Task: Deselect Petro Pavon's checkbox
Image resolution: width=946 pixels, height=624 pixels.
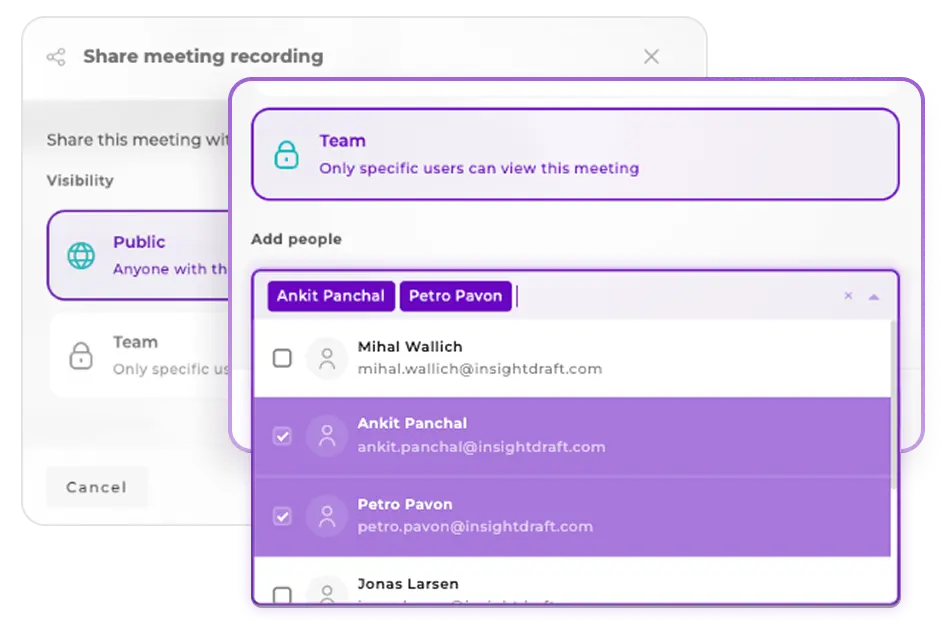Action: 282,515
